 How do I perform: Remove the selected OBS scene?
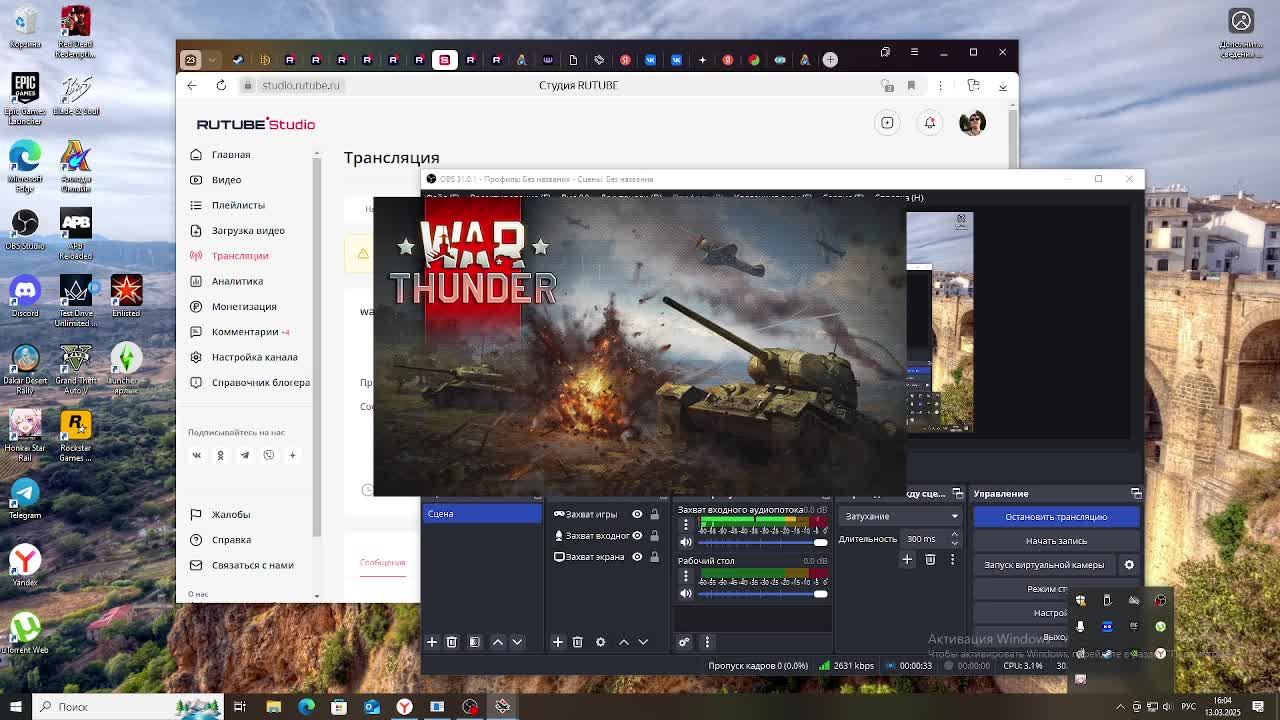click(452, 642)
